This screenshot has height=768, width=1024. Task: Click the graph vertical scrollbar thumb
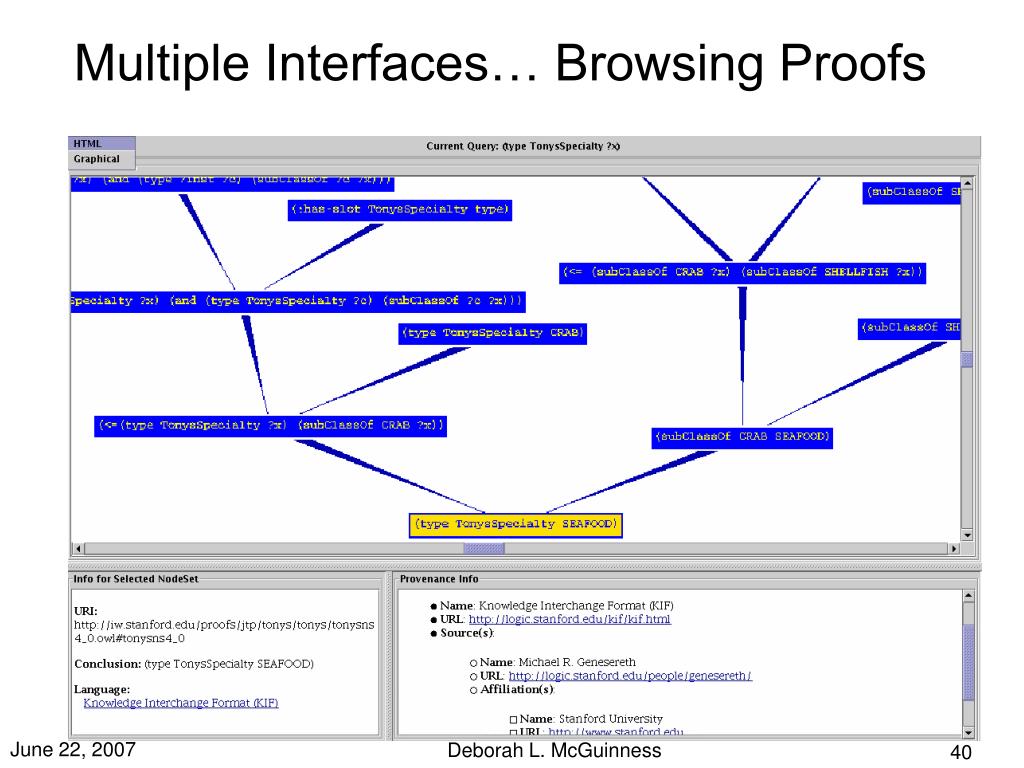(x=967, y=359)
